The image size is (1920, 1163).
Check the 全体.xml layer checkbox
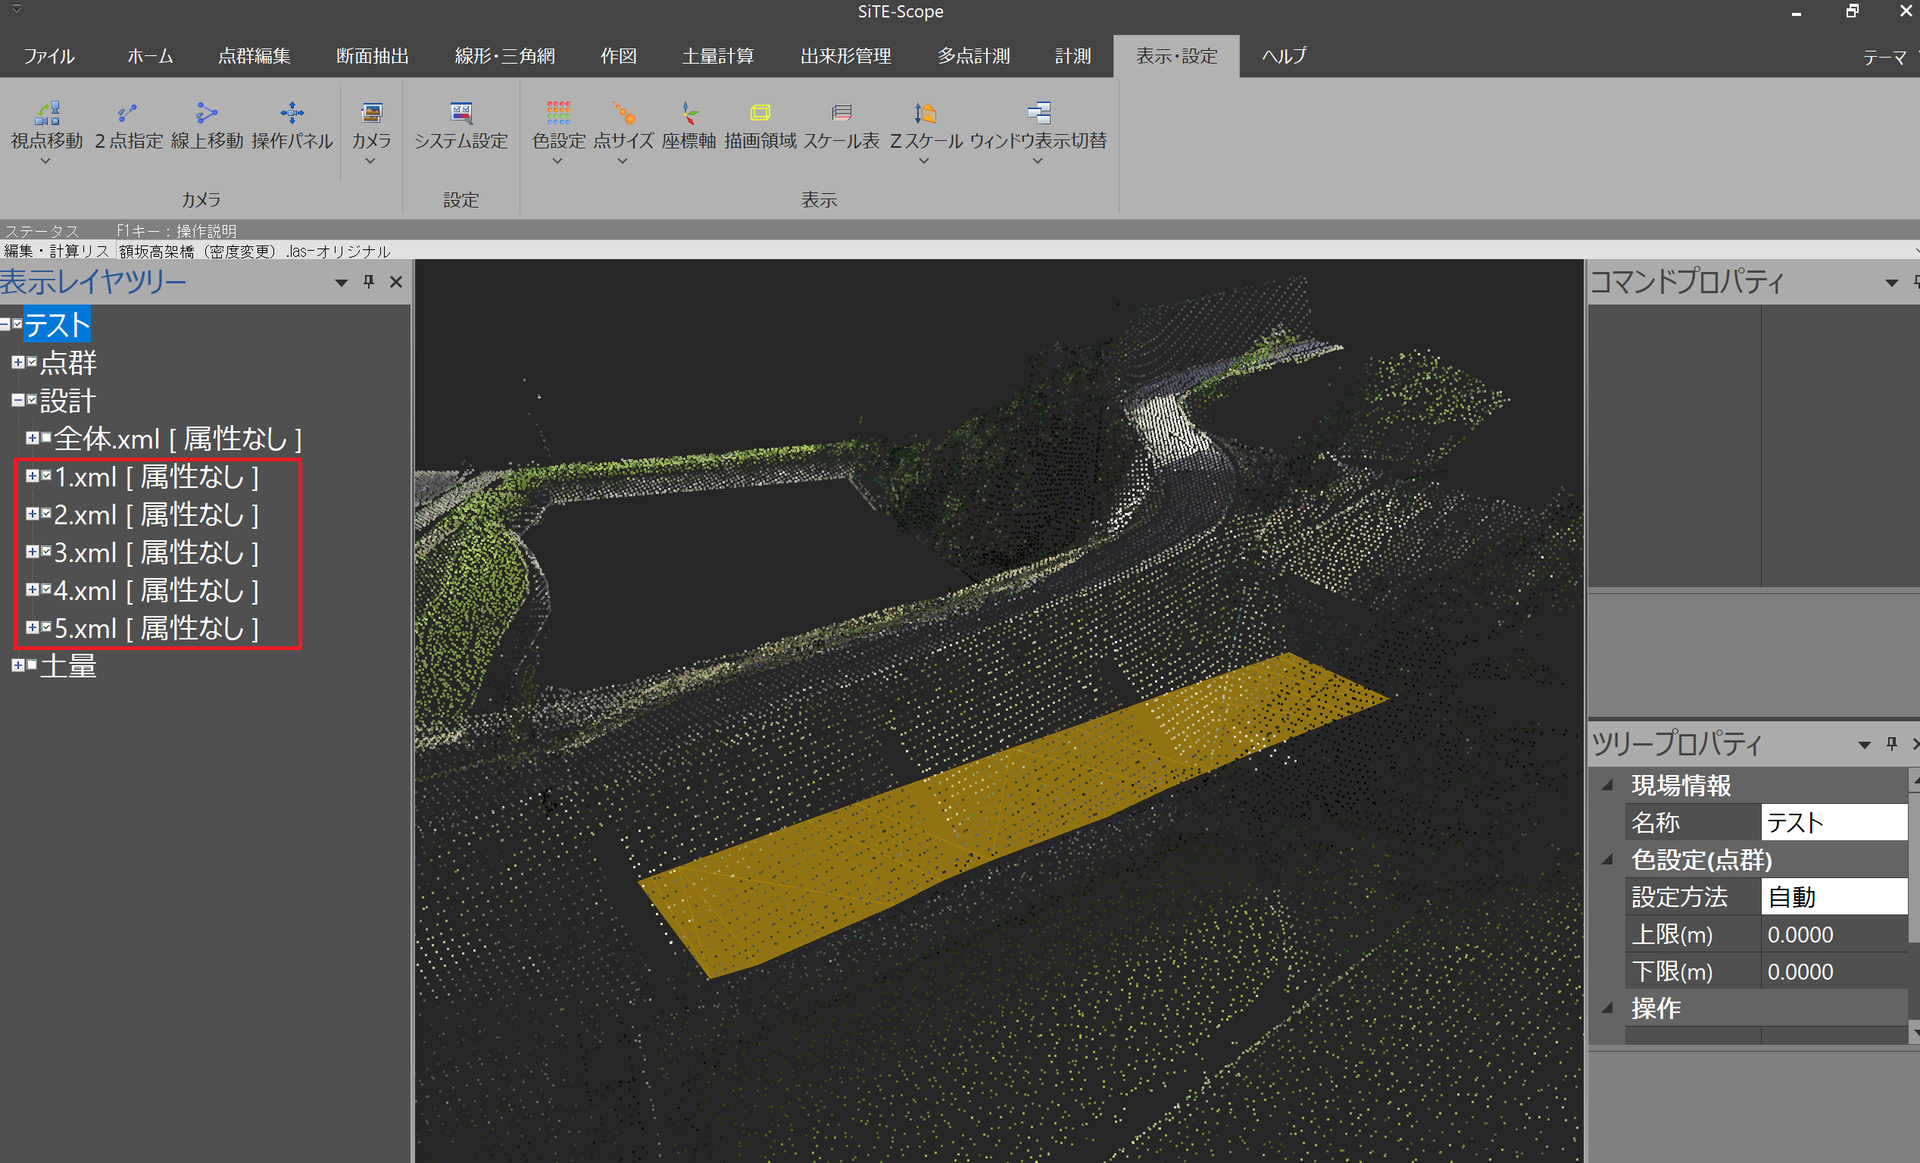coord(46,438)
